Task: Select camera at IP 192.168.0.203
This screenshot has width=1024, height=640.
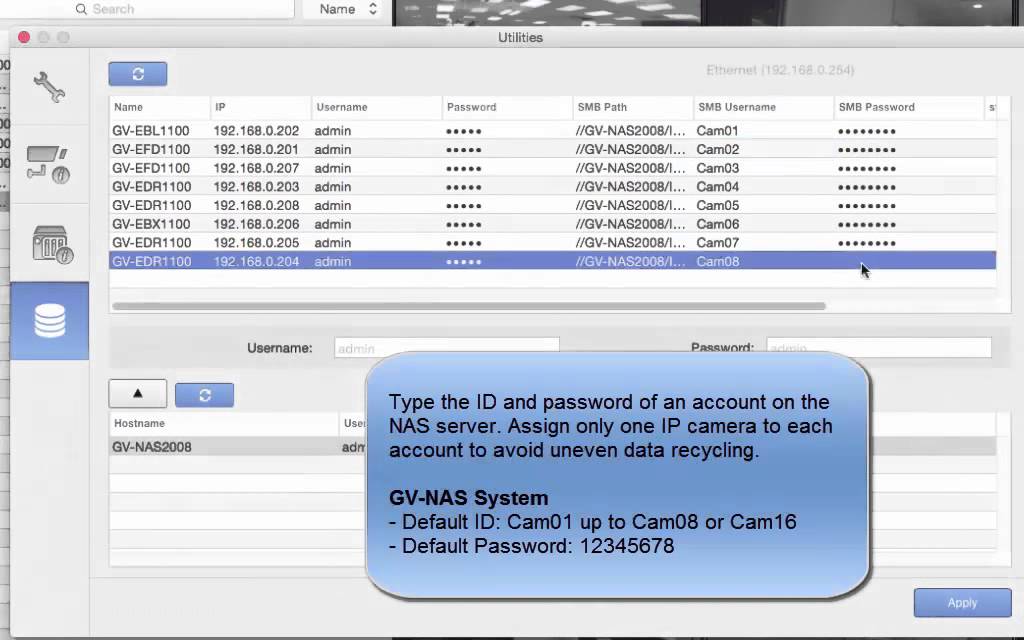Action: tap(552, 187)
